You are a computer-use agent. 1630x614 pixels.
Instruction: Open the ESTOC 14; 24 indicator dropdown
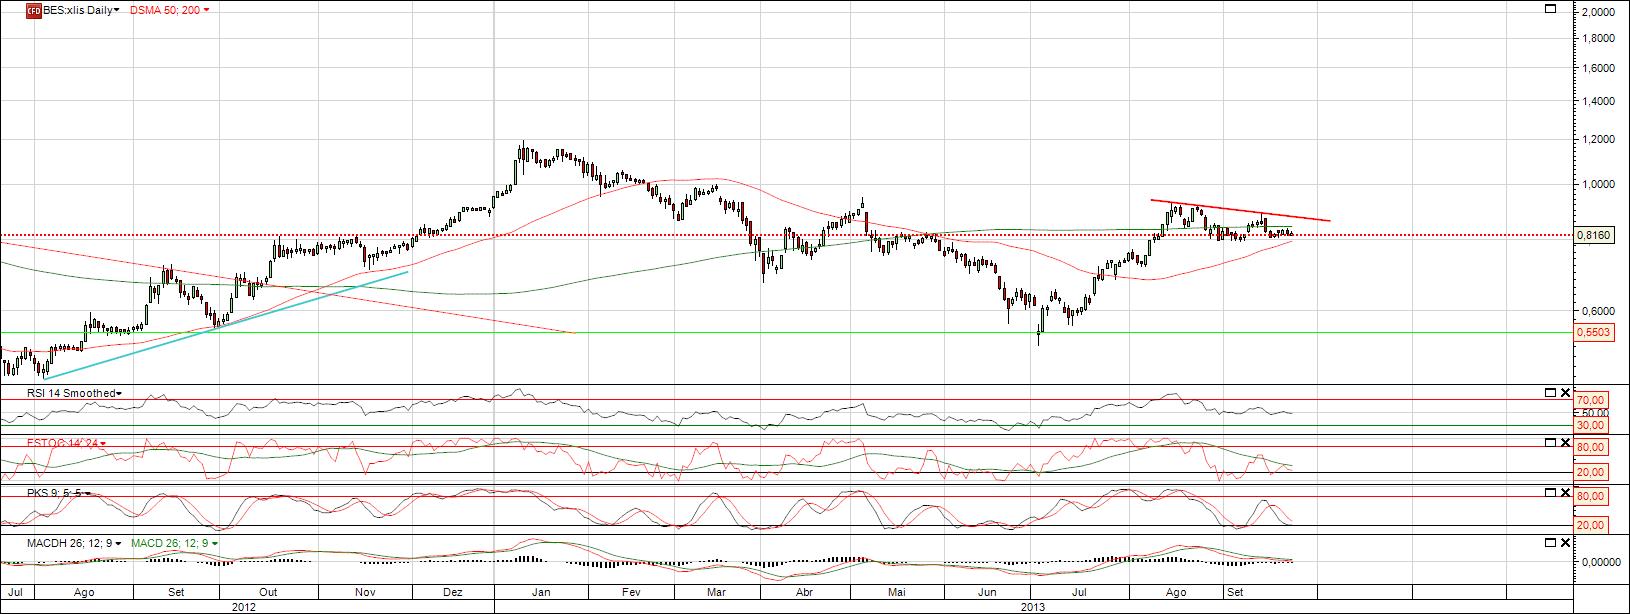click(102, 443)
